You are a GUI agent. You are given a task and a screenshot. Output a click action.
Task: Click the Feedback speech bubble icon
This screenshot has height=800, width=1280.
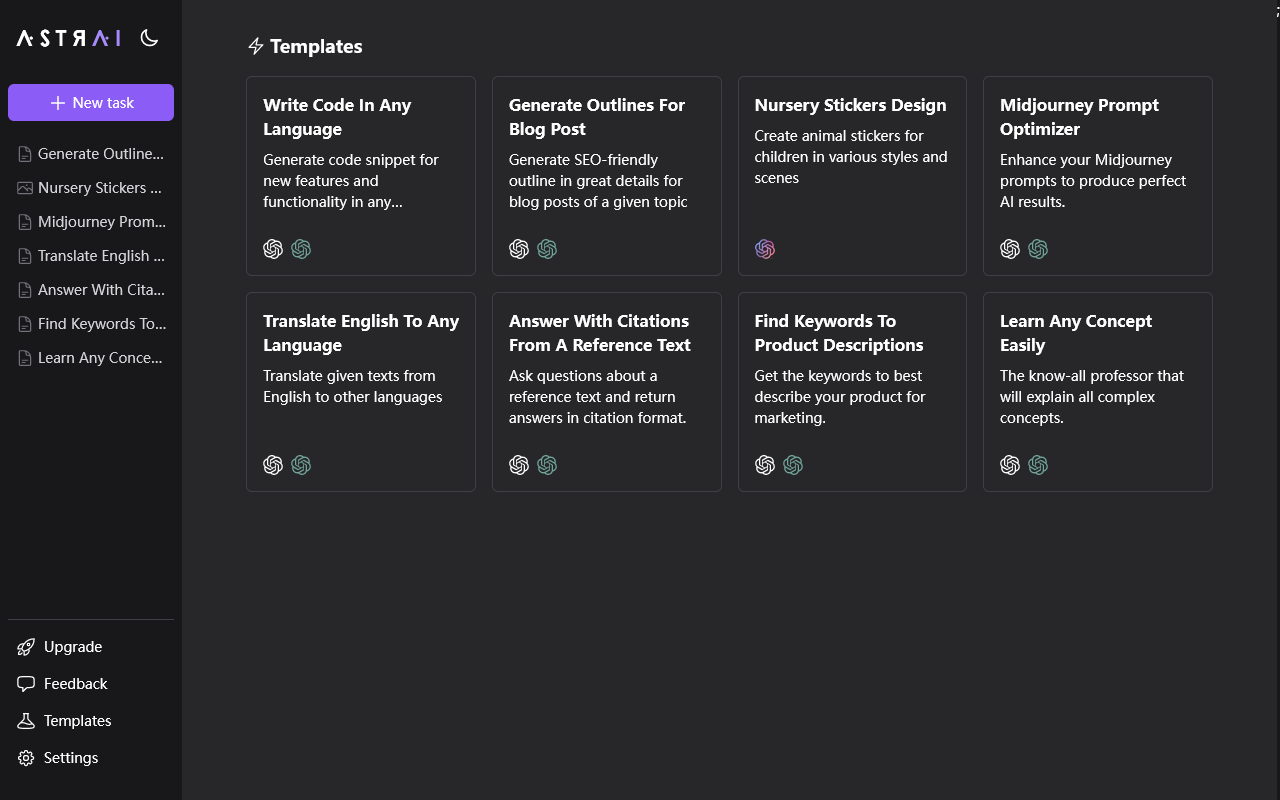(x=26, y=684)
